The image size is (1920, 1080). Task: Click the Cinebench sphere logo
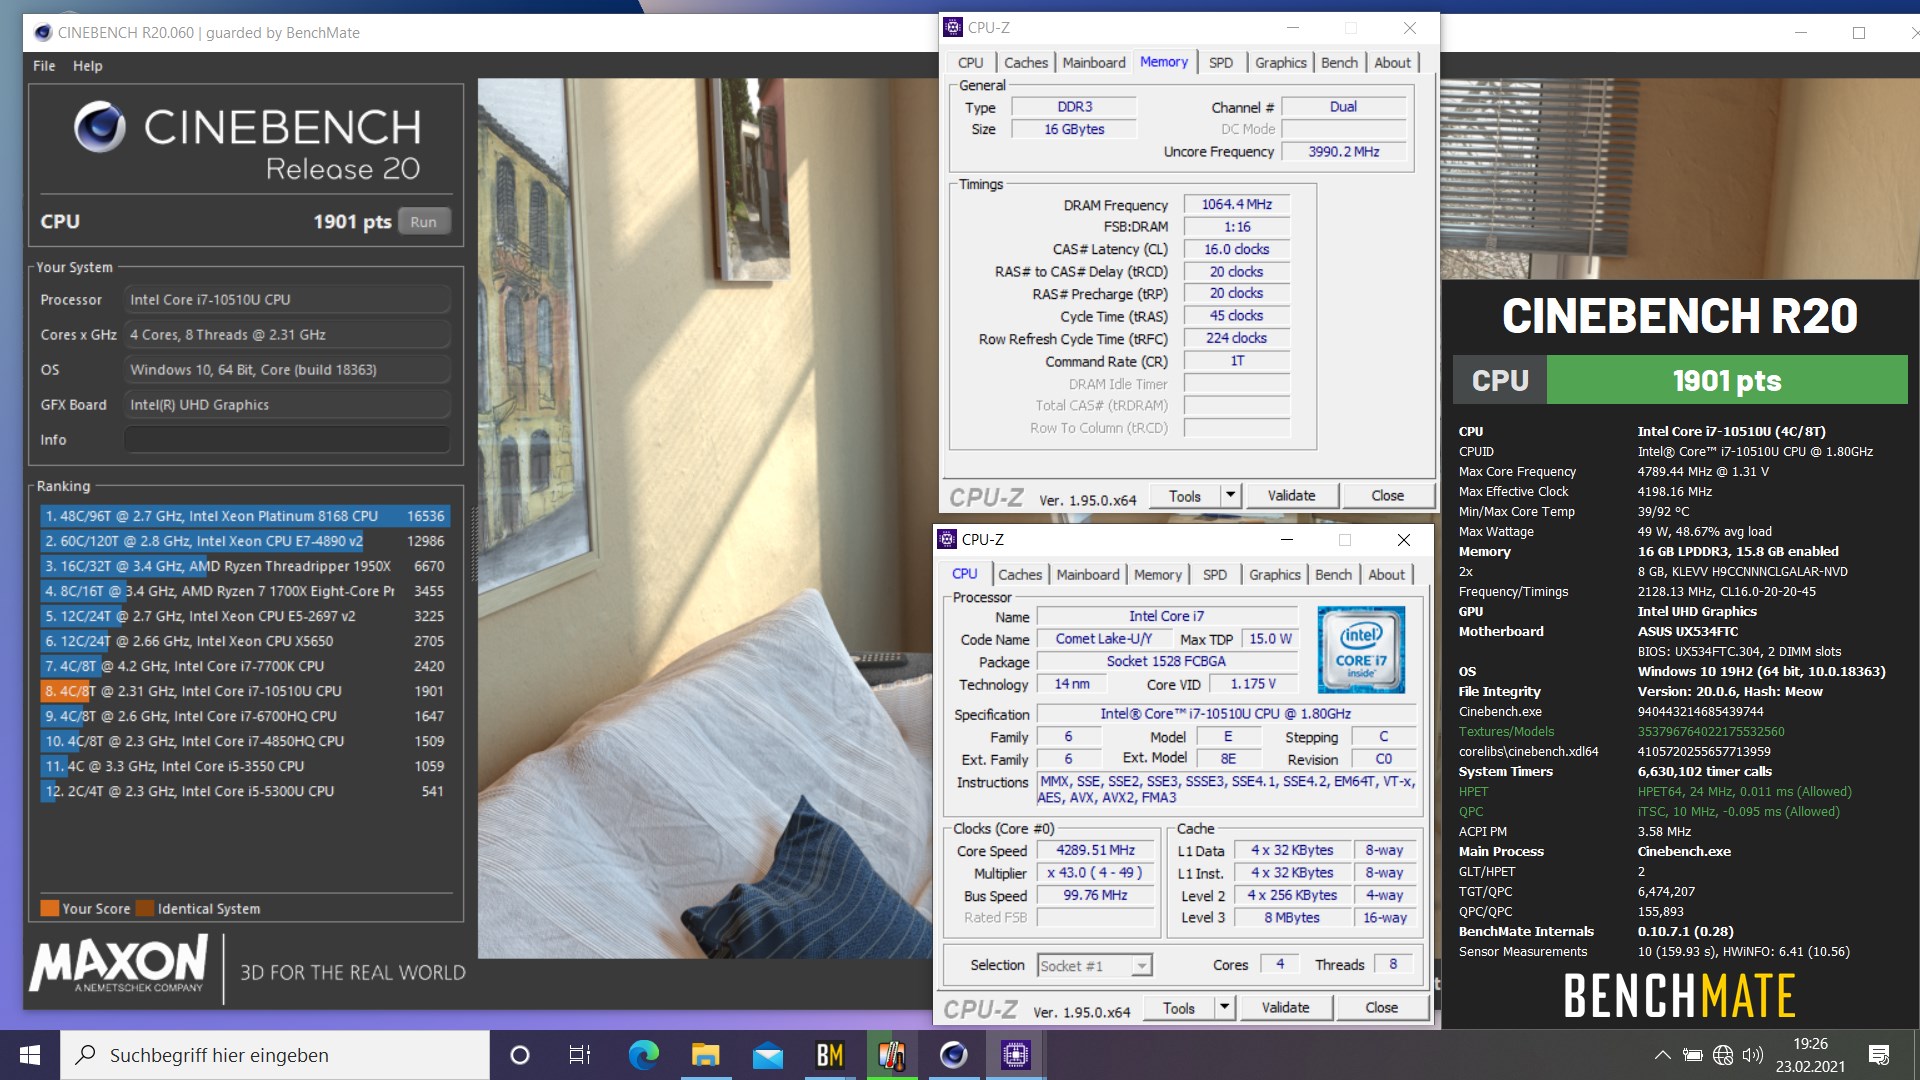100,127
